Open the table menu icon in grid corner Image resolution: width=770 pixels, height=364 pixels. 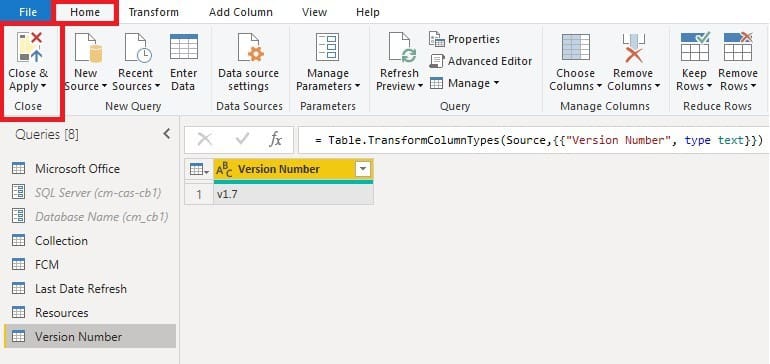tap(199, 169)
